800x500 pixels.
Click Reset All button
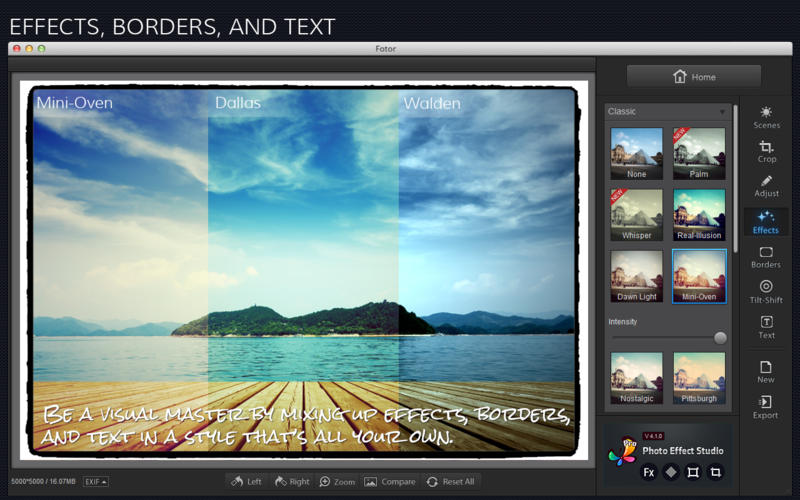(x=451, y=482)
